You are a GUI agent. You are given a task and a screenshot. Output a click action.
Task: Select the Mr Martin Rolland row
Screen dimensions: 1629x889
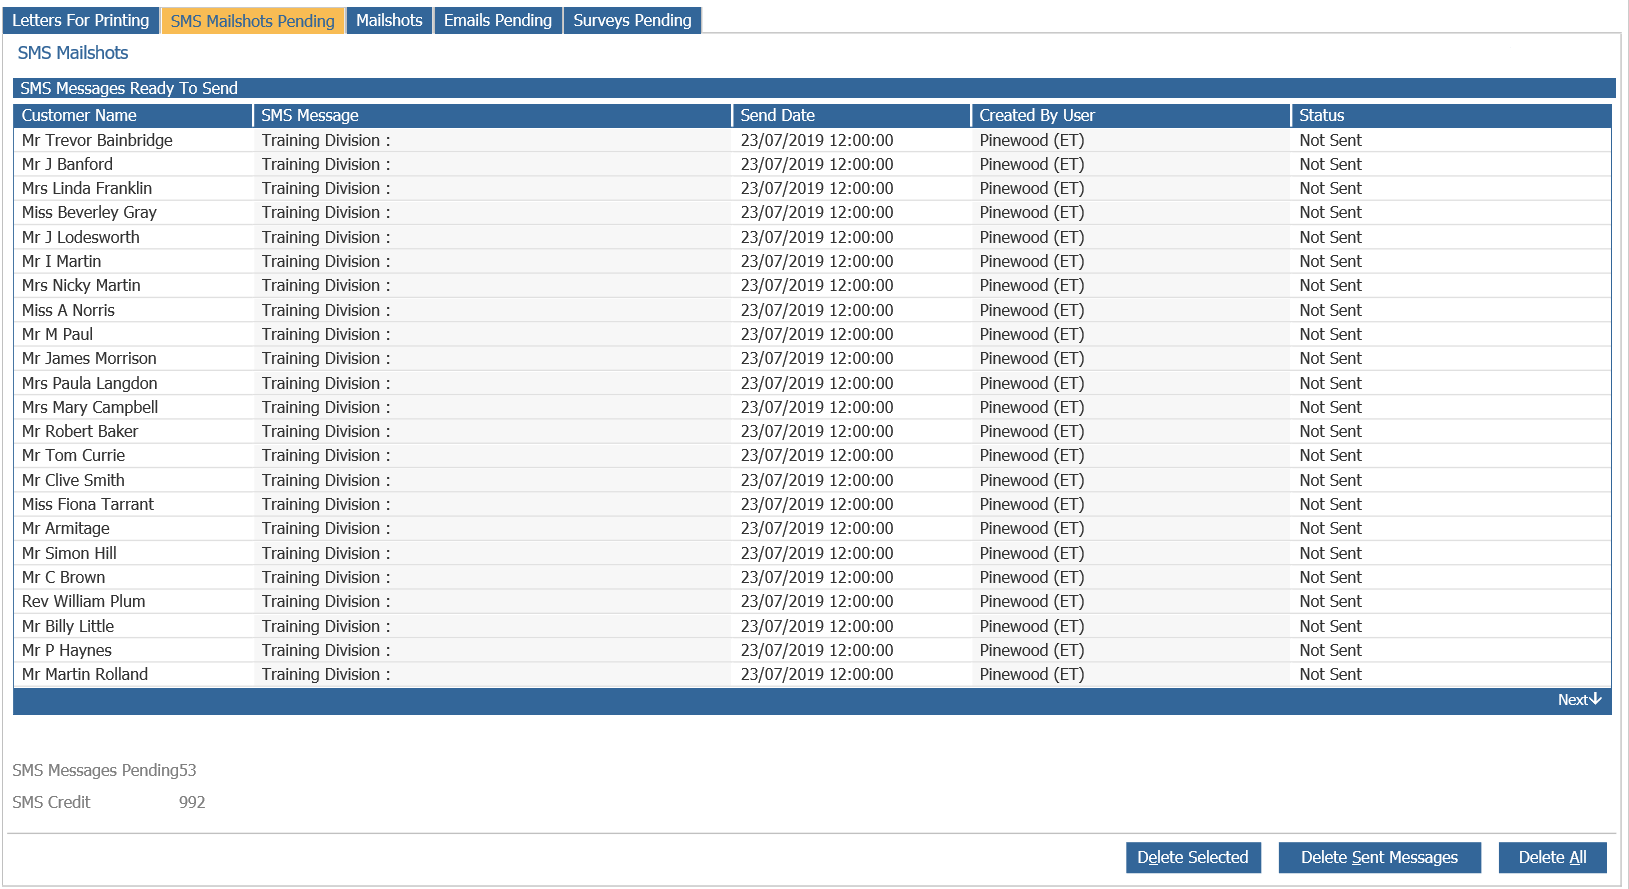click(812, 674)
